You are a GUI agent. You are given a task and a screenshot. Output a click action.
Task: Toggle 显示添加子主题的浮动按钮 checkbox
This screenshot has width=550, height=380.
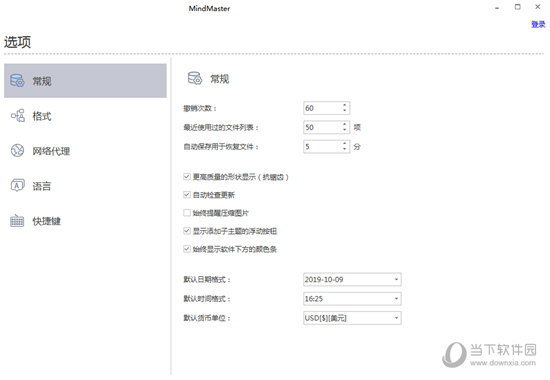[187, 231]
